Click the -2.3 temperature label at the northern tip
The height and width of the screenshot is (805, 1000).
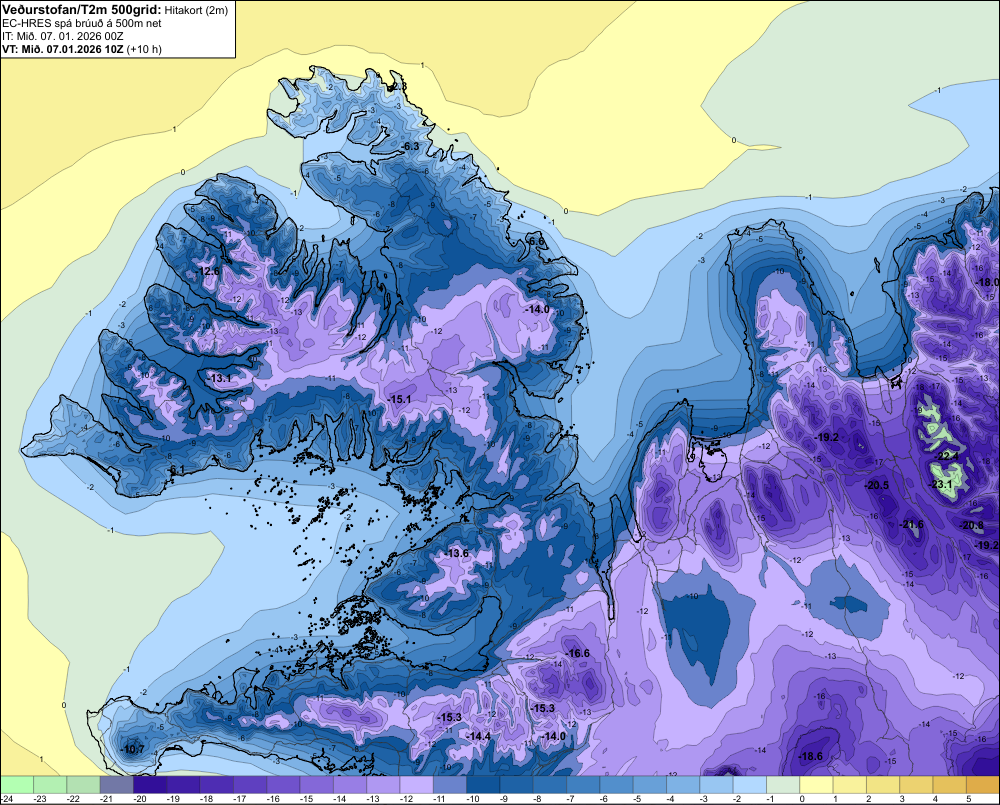click(x=397, y=86)
